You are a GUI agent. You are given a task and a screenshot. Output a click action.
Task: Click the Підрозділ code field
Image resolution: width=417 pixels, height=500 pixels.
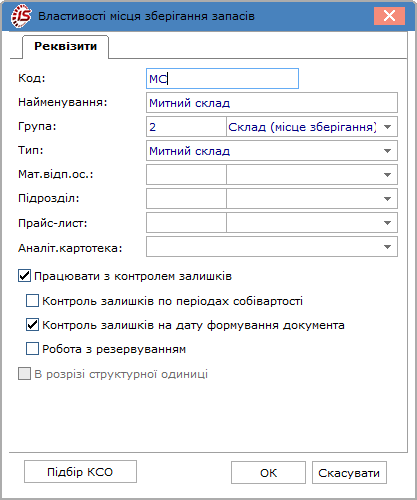pyautogui.click(x=186, y=199)
